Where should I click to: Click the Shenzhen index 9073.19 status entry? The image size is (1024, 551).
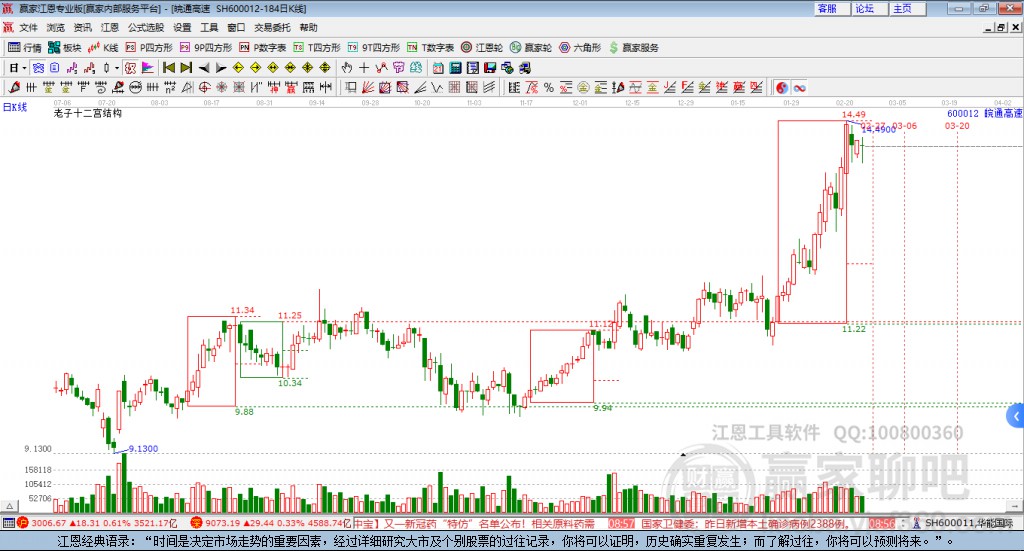tap(271, 523)
